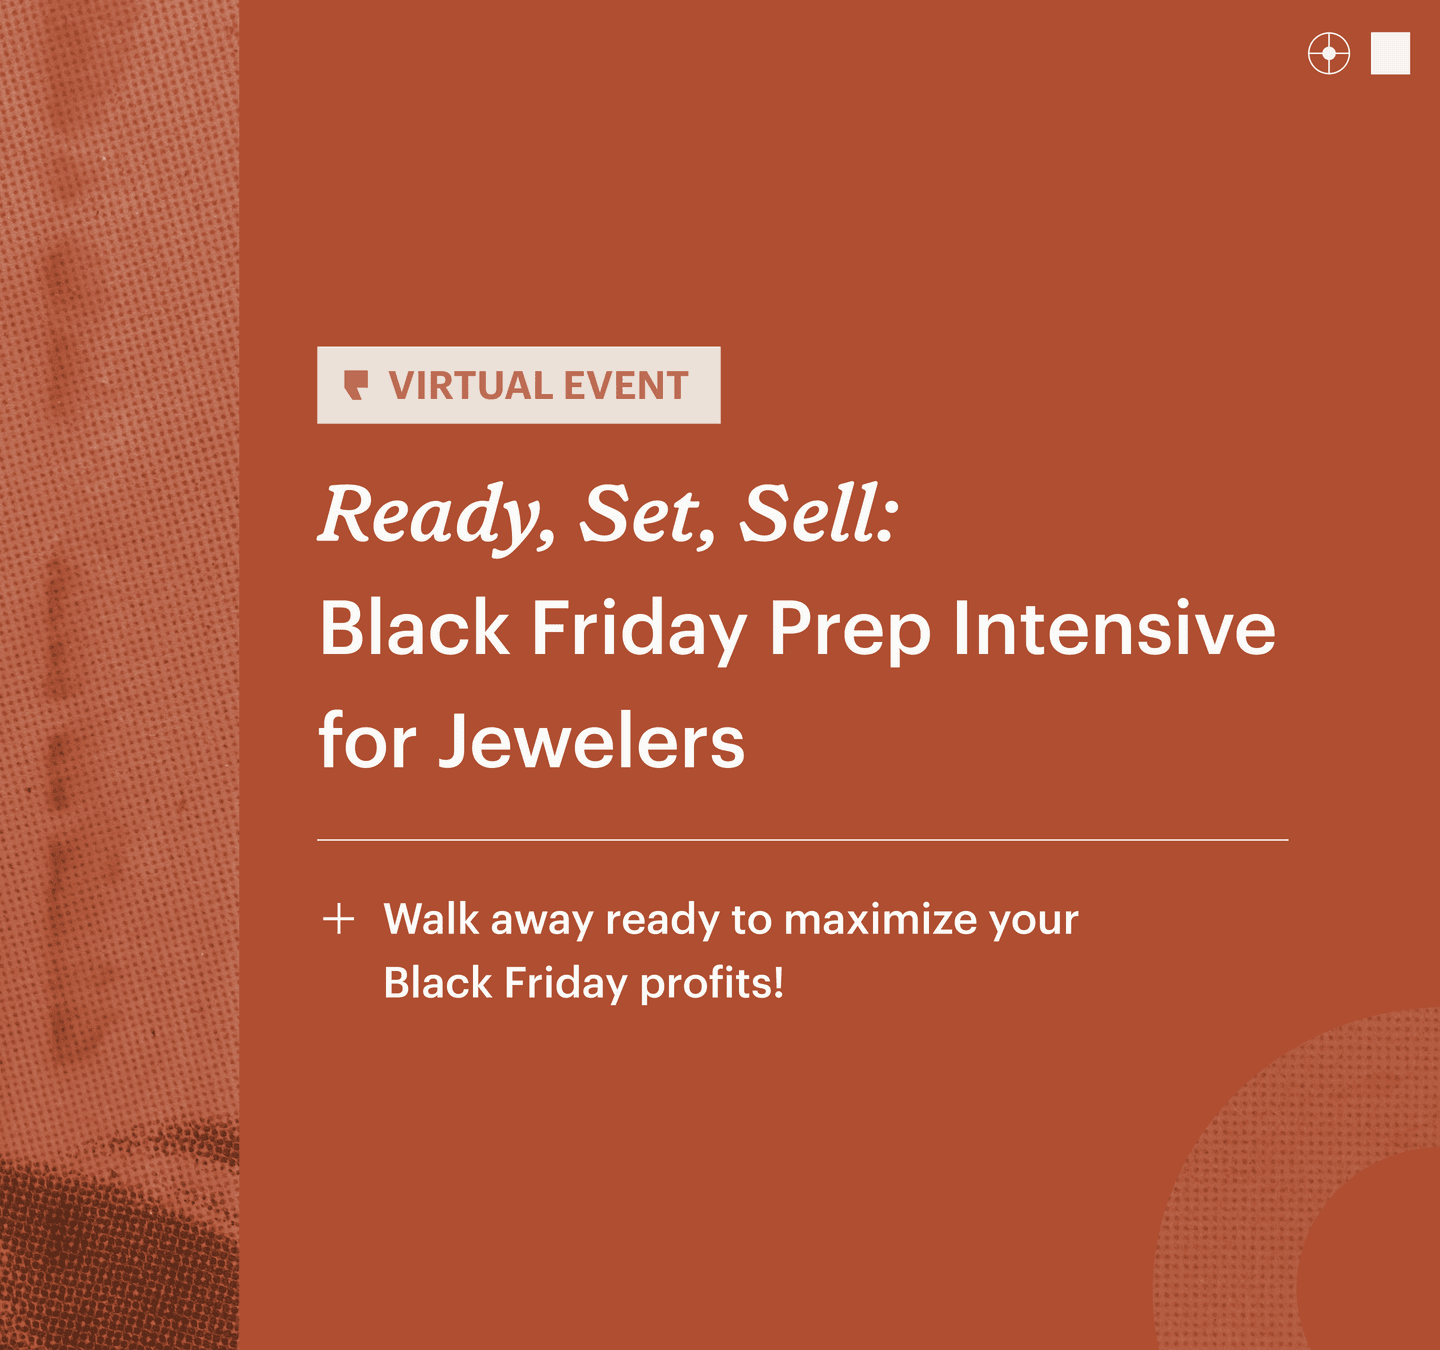Click 'Black Friday Prep Intensive' title line

[797, 630]
